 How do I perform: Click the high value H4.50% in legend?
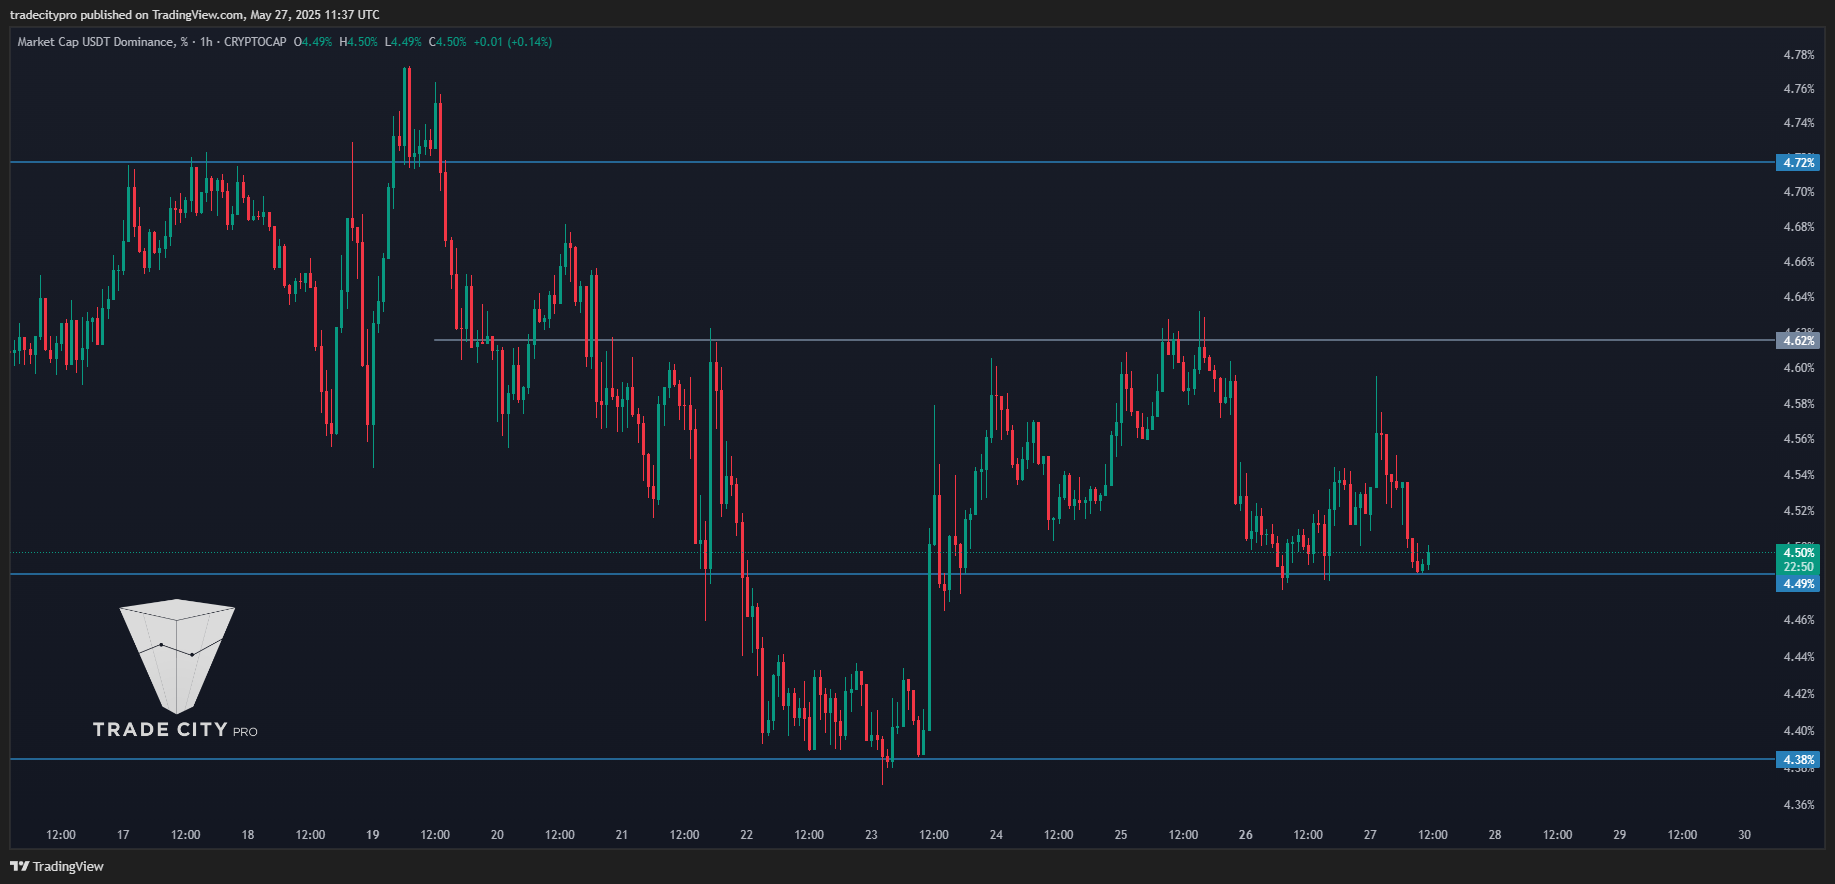pyautogui.click(x=359, y=42)
